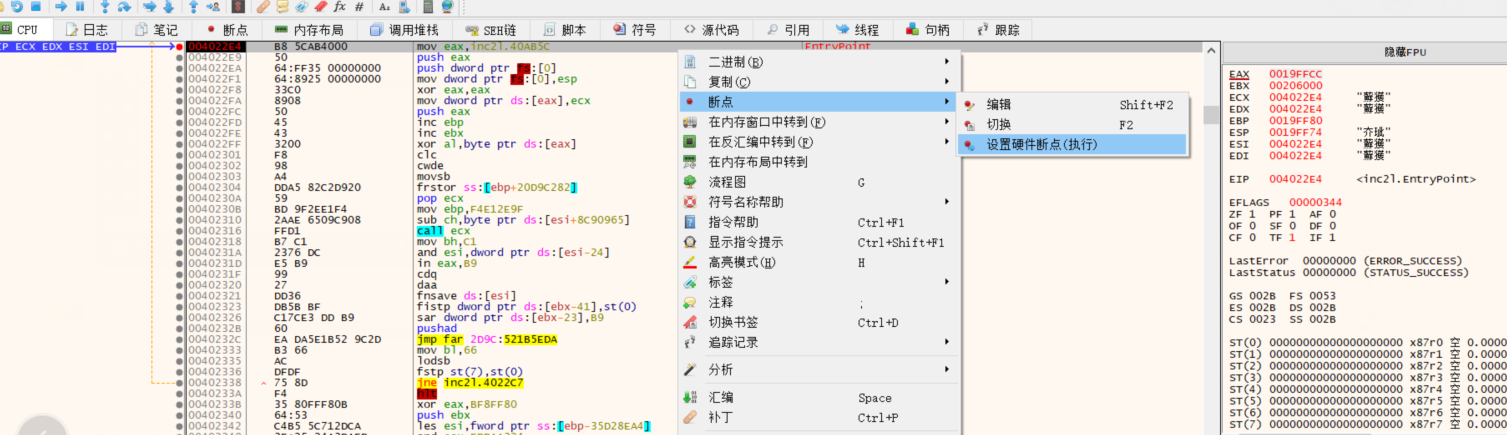Click the pause execution toolbar icon
This screenshot has width=1507, height=435.
(x=80, y=6)
